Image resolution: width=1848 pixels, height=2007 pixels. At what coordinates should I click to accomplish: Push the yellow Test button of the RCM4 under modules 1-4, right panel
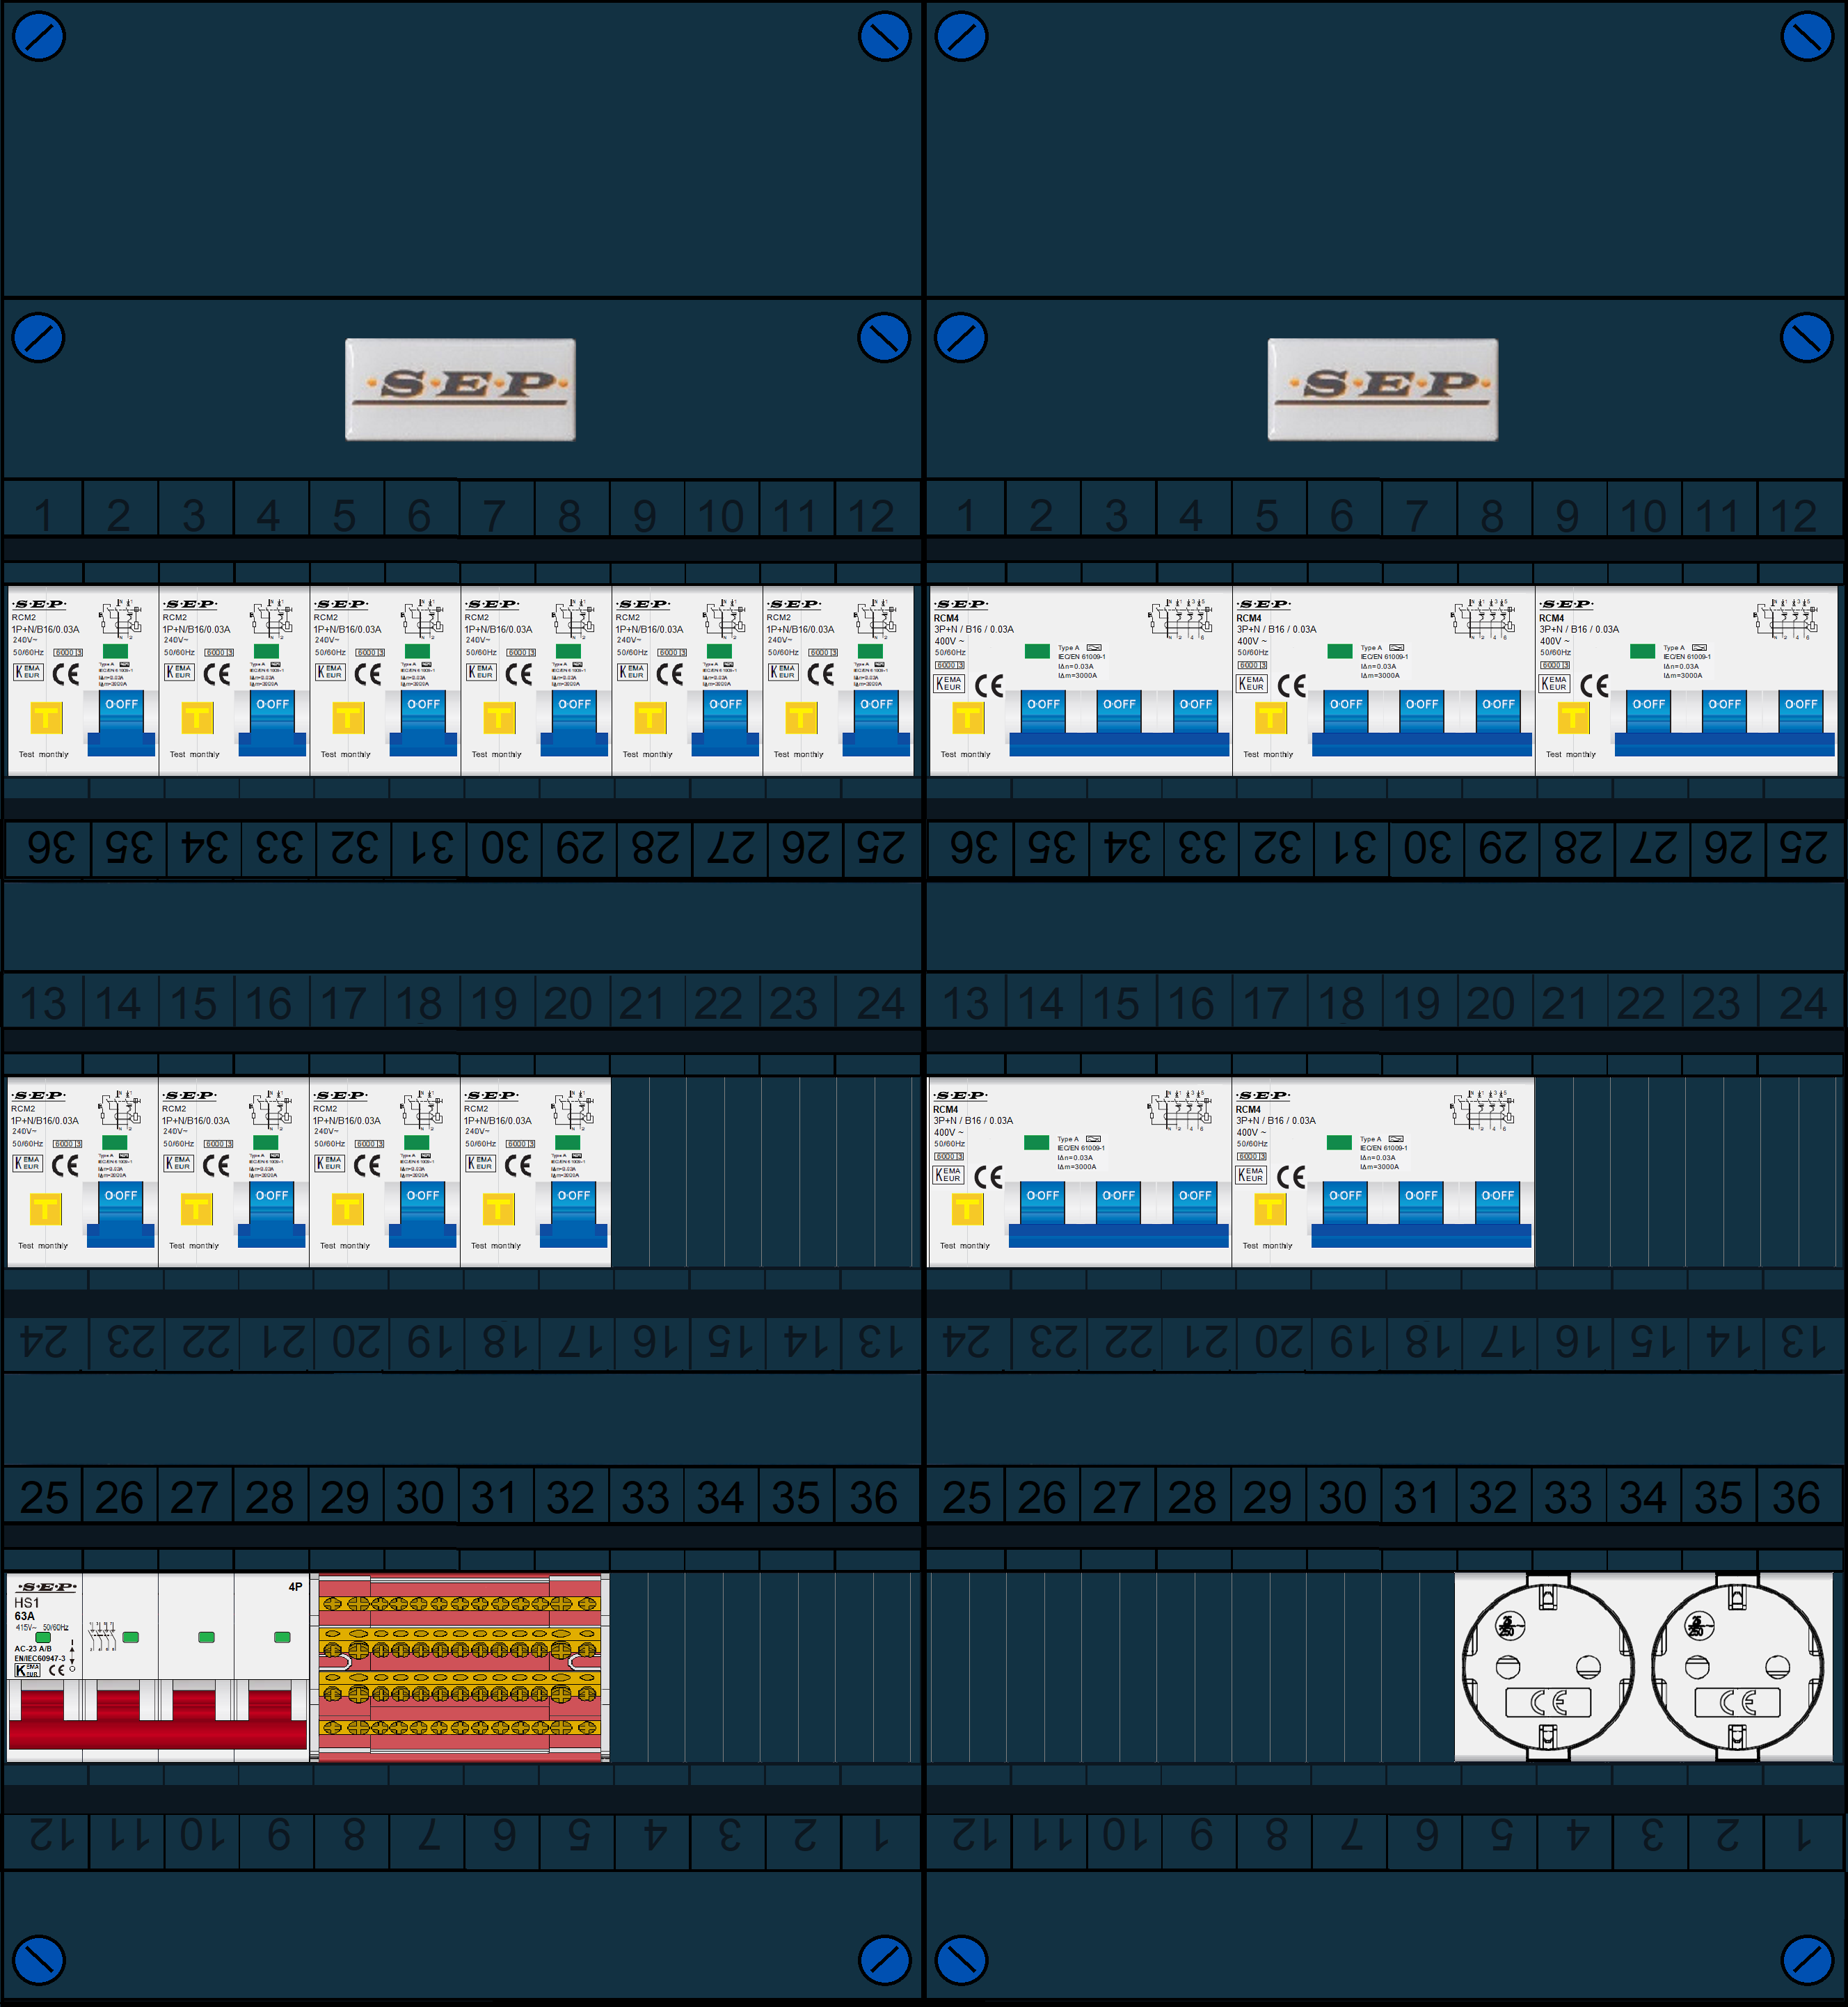968,717
